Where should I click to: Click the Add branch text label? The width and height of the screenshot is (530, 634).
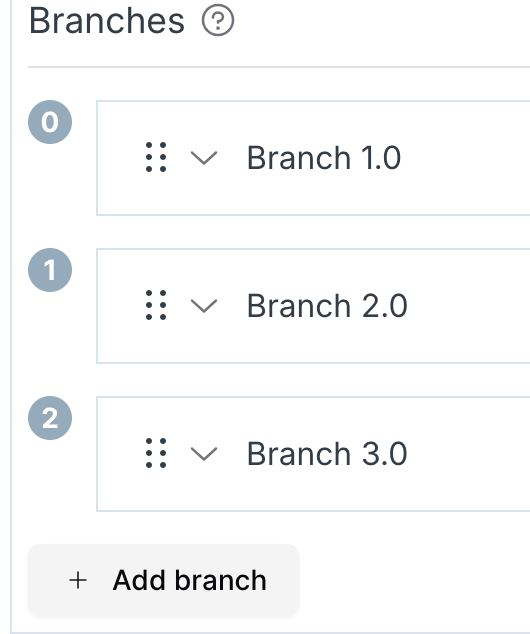[x=190, y=580]
